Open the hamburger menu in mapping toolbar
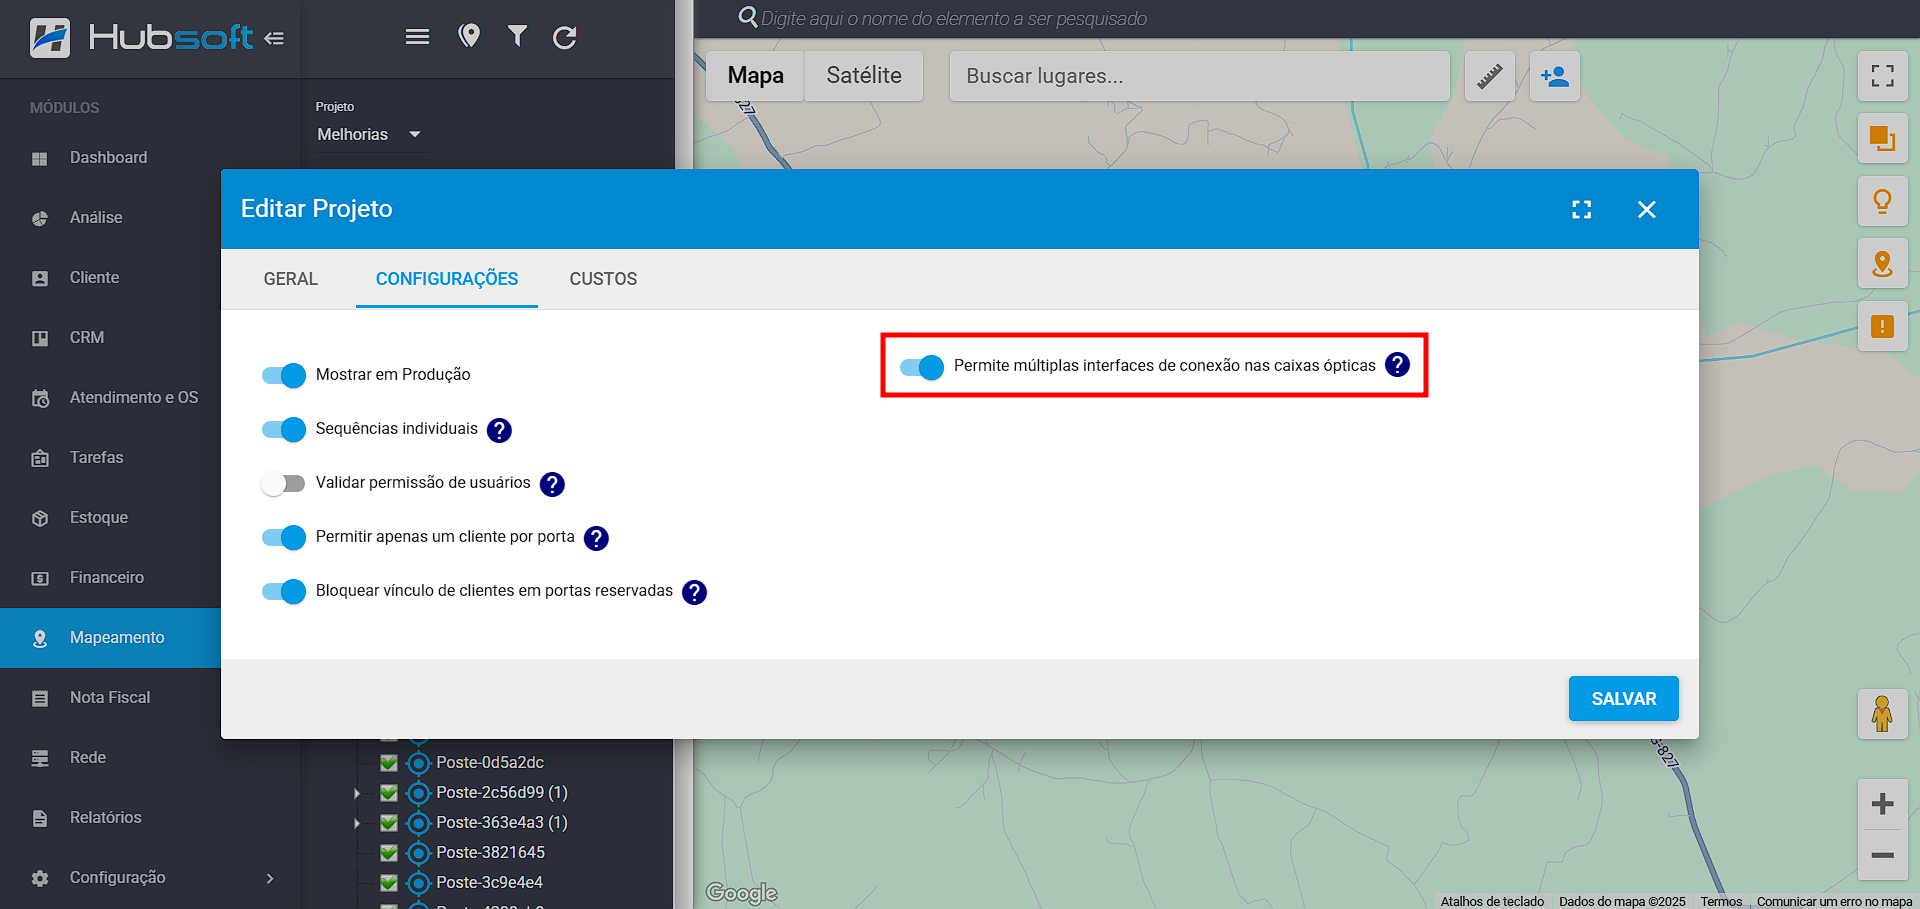This screenshot has width=1920, height=909. point(417,37)
